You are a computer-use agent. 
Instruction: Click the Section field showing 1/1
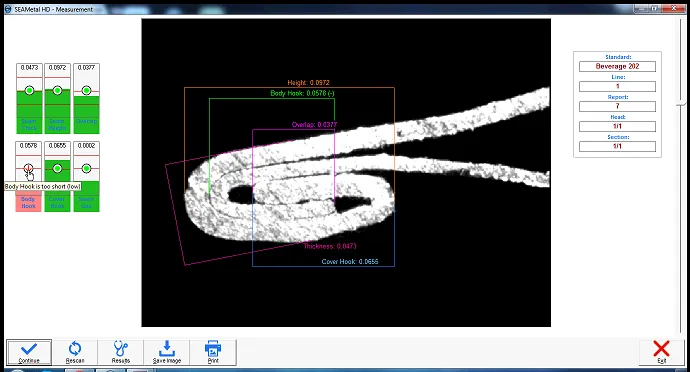pos(617,146)
